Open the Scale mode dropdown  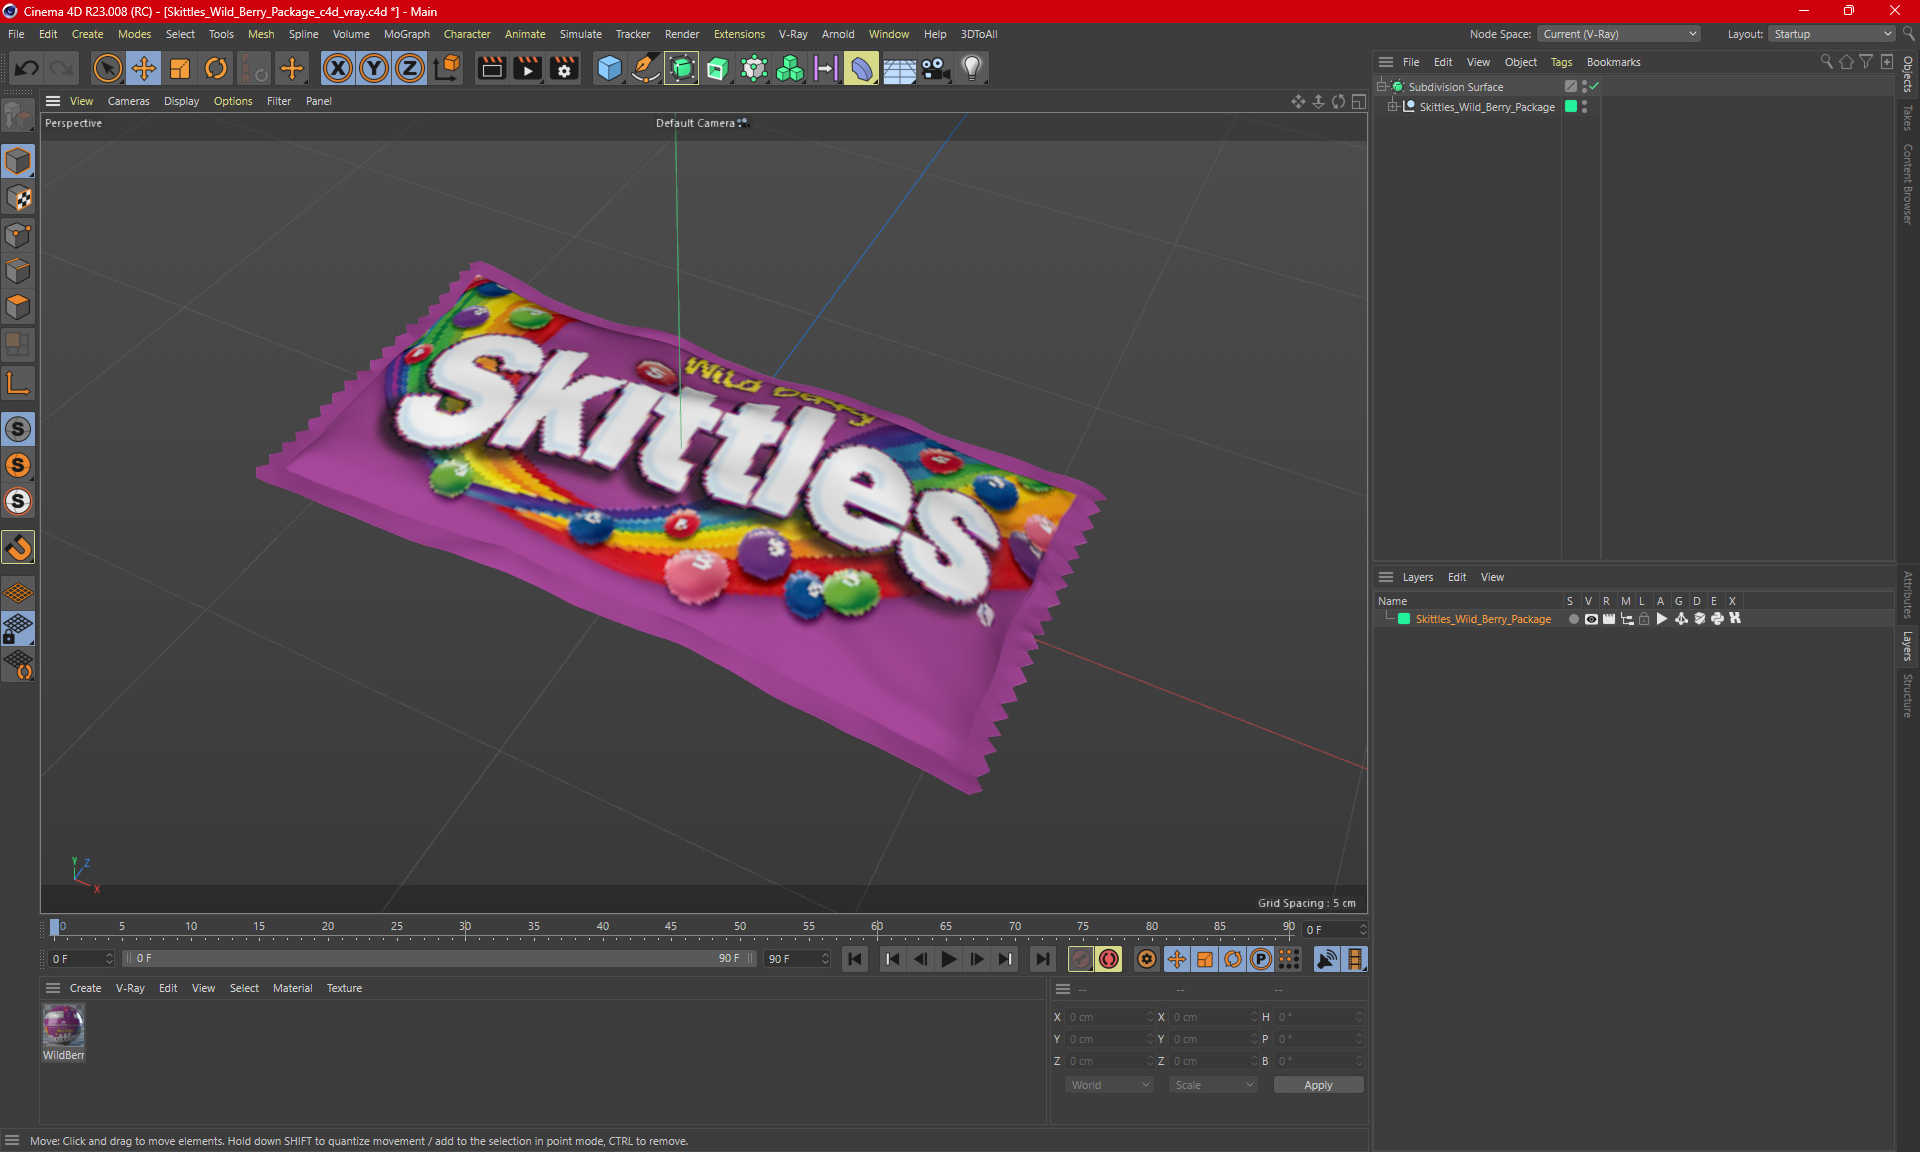[1213, 1085]
